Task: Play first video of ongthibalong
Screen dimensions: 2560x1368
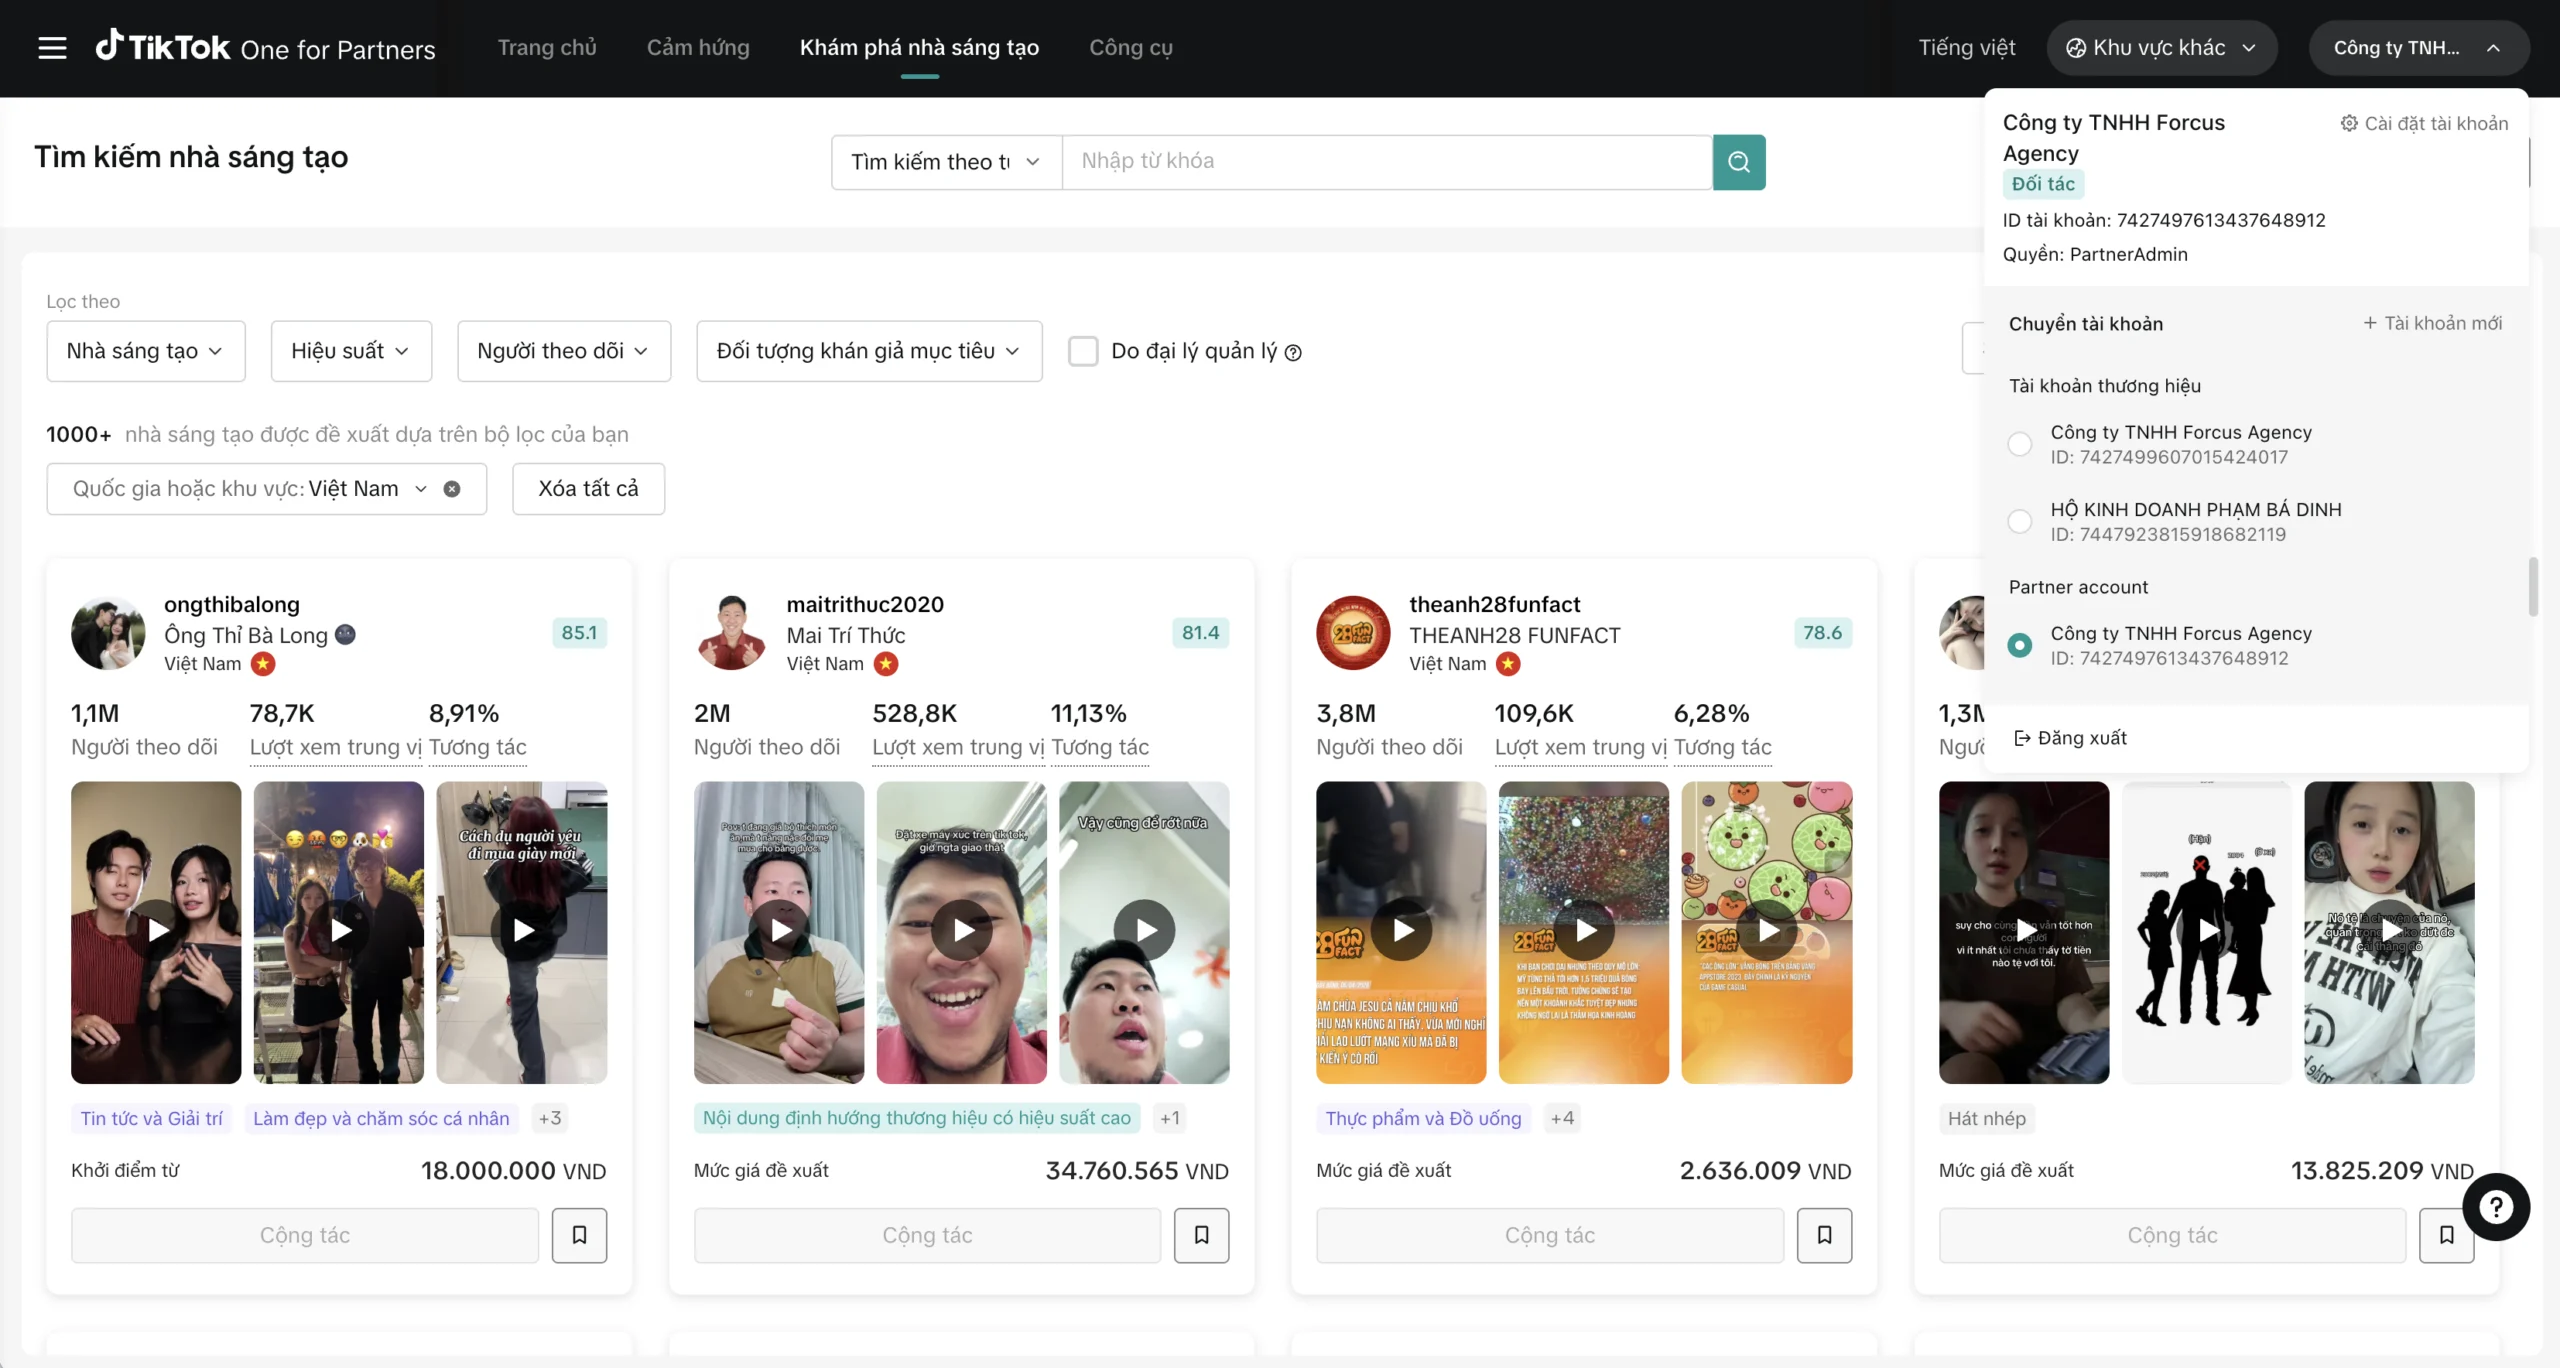Action: pyautogui.click(x=157, y=931)
